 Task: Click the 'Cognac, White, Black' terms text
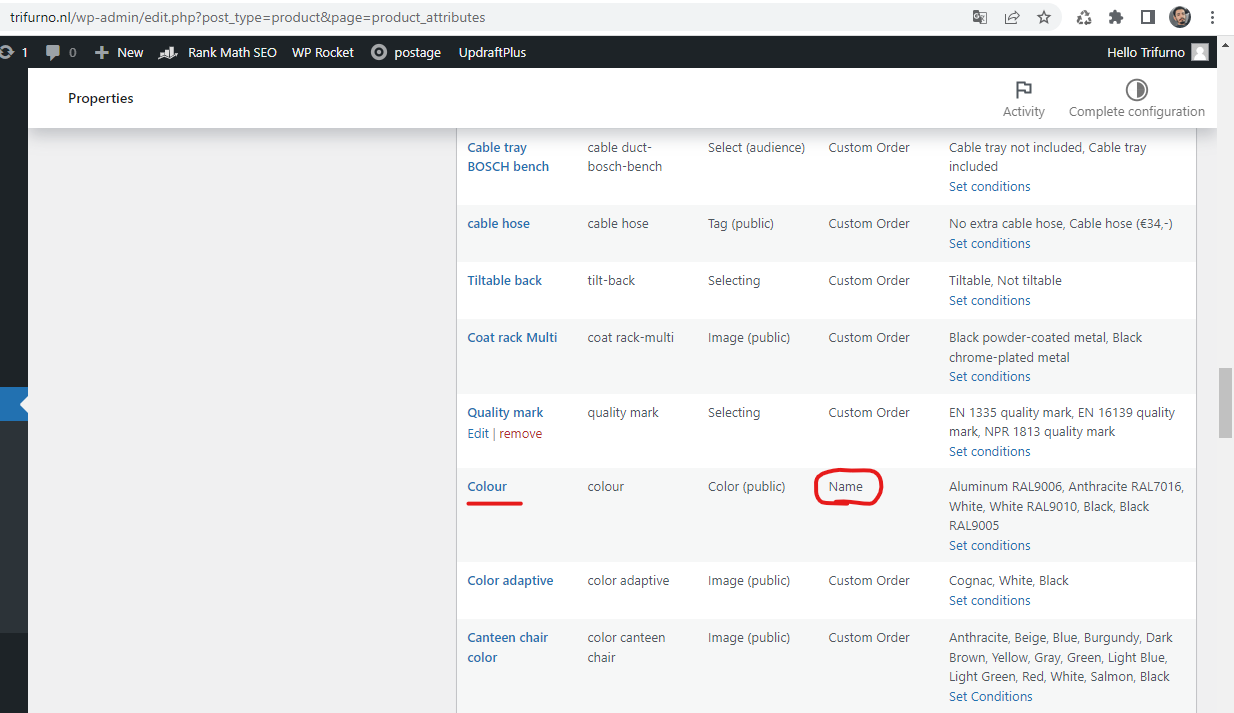[1008, 581]
